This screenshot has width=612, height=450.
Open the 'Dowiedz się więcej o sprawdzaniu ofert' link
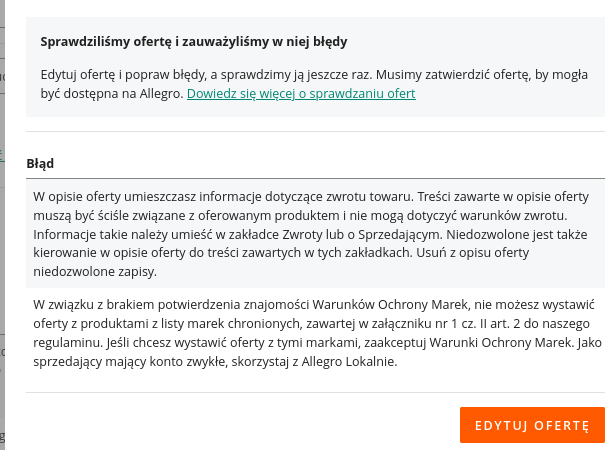pyautogui.click(x=301, y=94)
